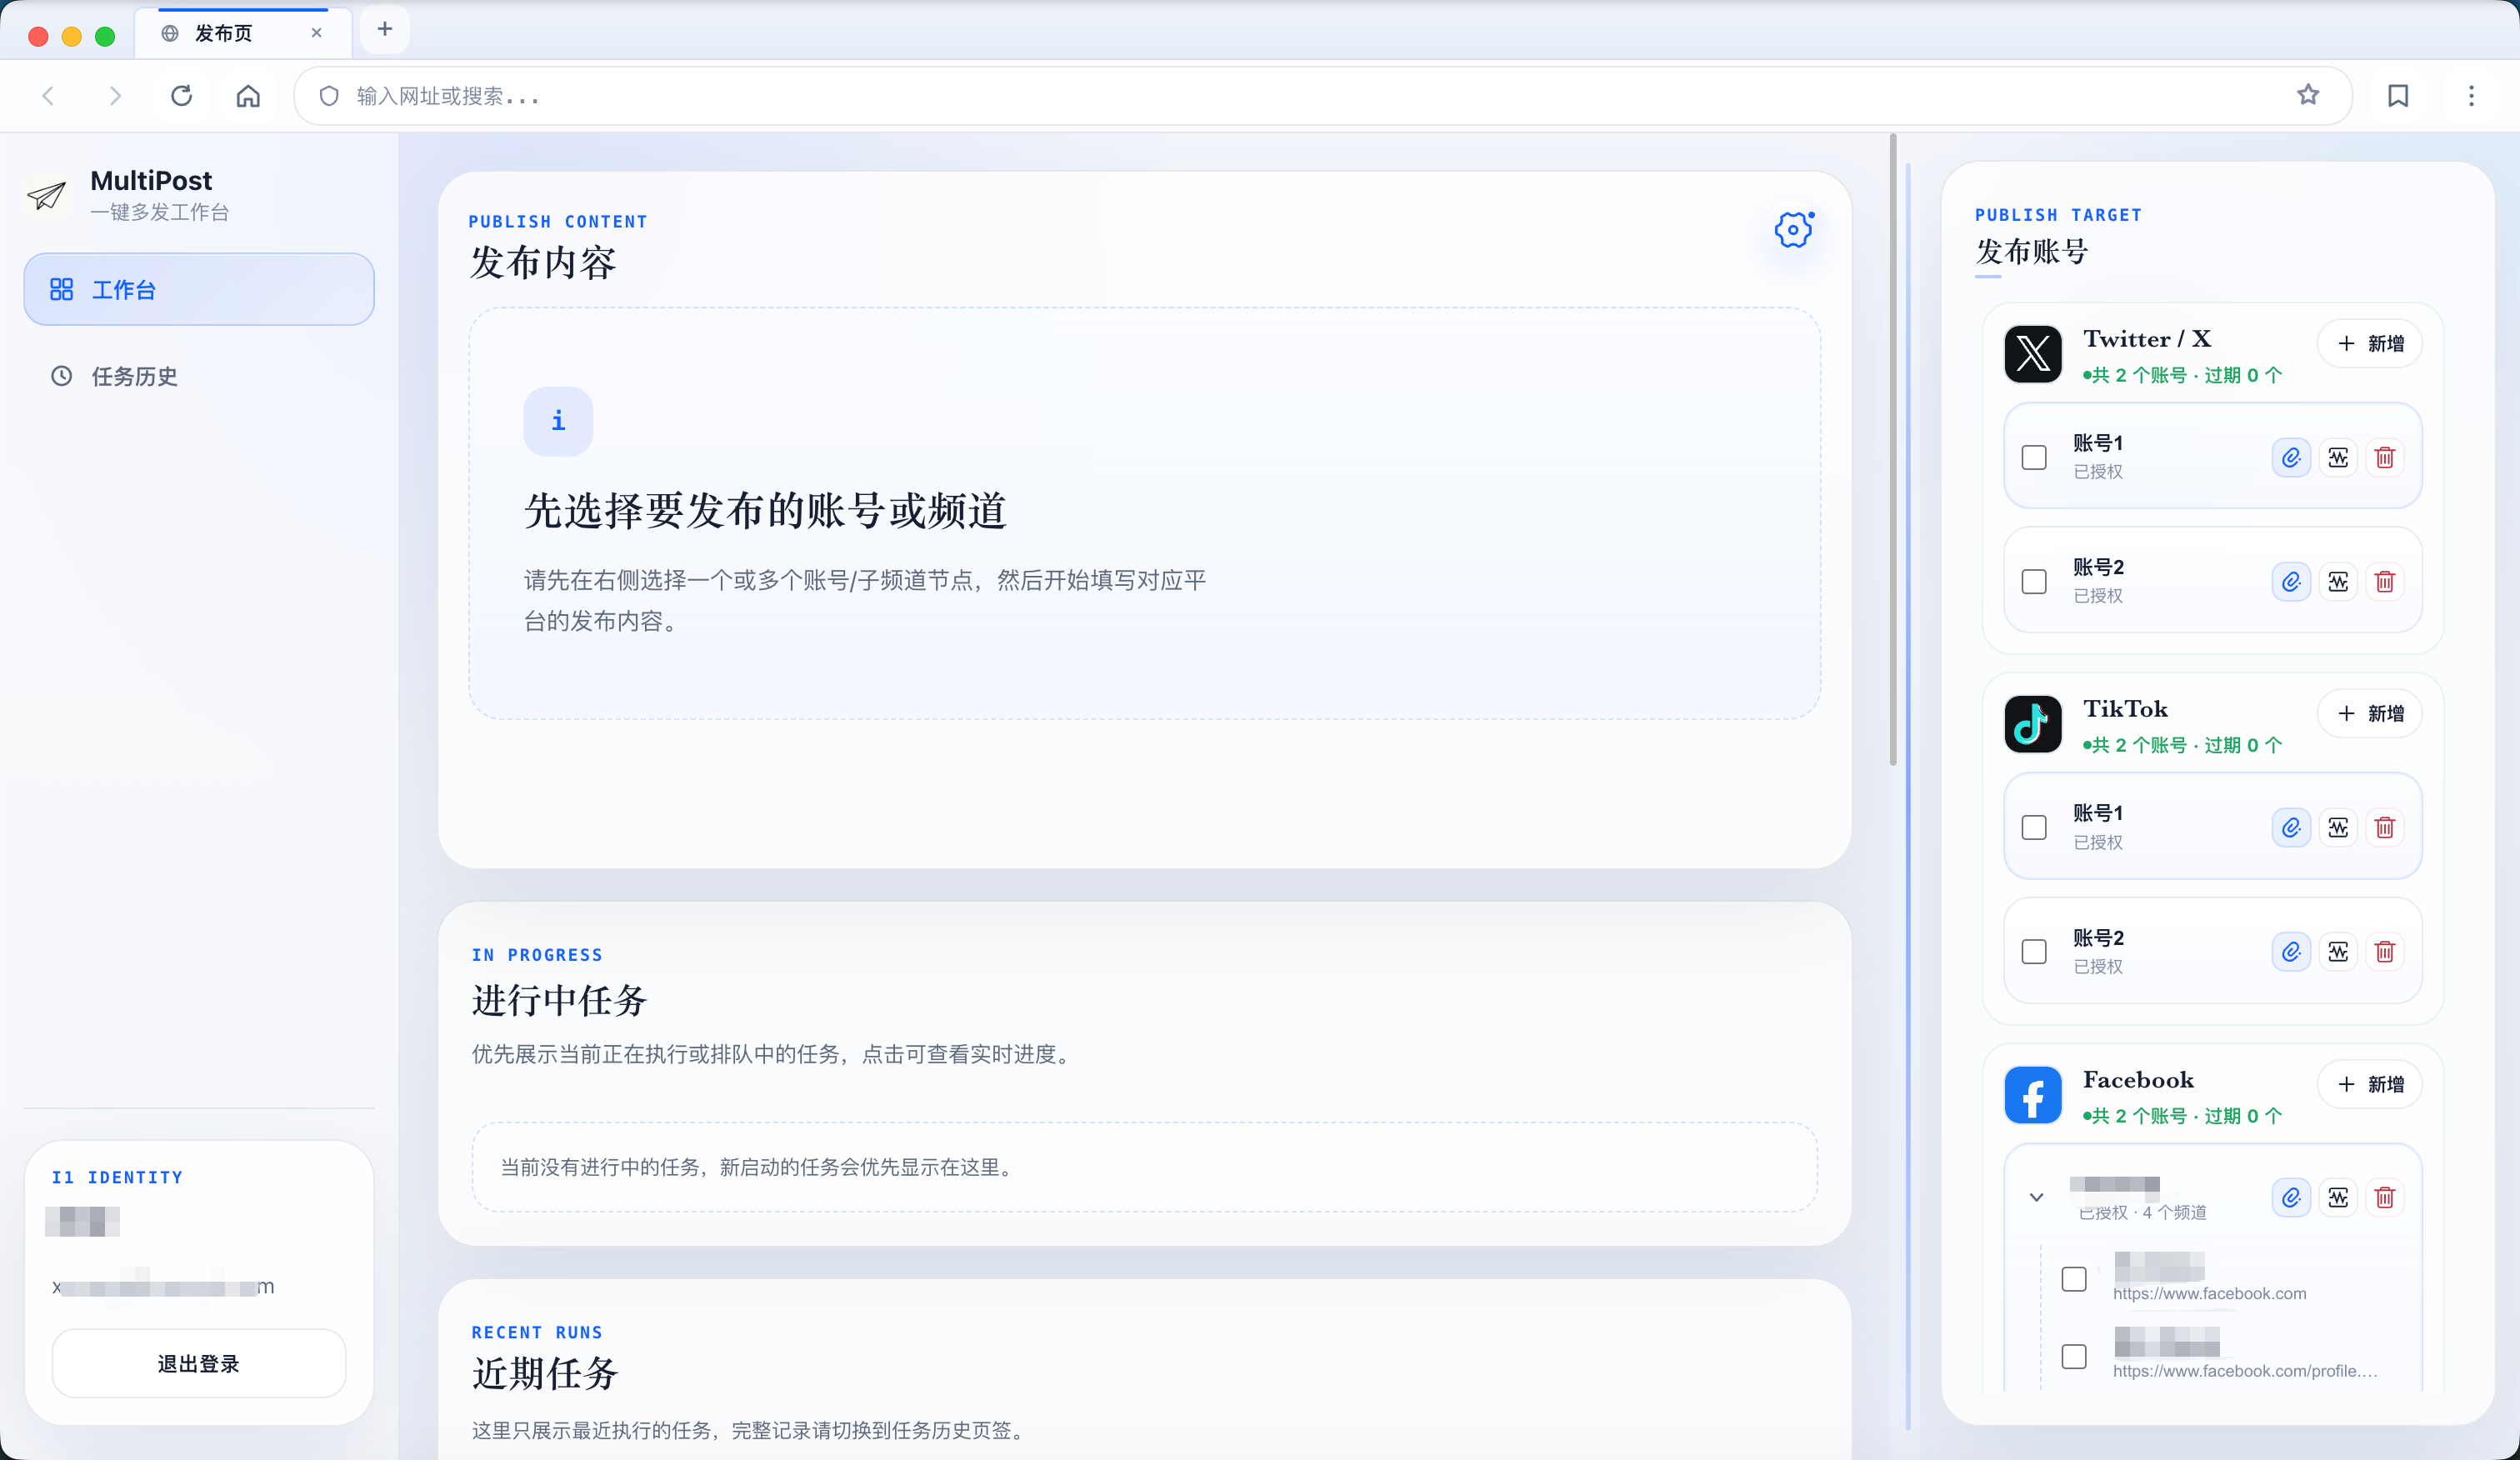Delete Twitter 账号2 with trash icon

coord(2385,582)
